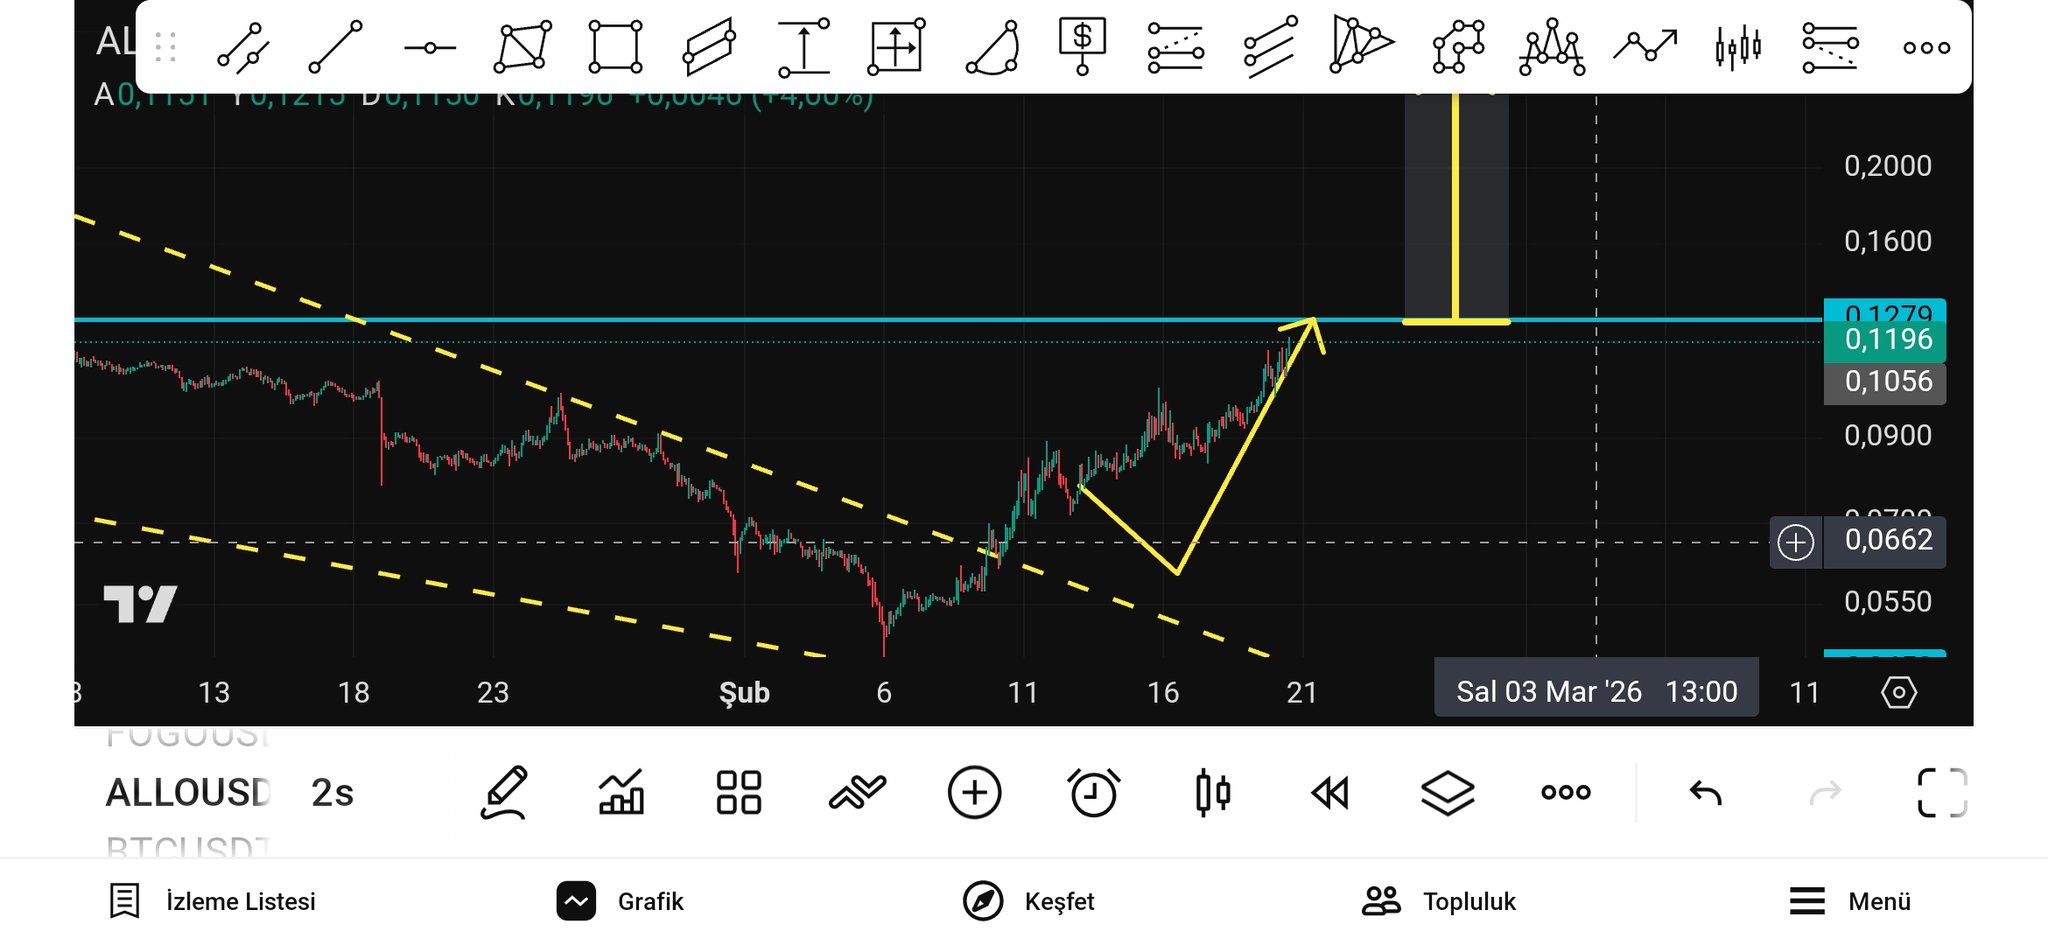Click the plus button at price 0,0662
The image size is (2048, 945).
tap(1796, 542)
